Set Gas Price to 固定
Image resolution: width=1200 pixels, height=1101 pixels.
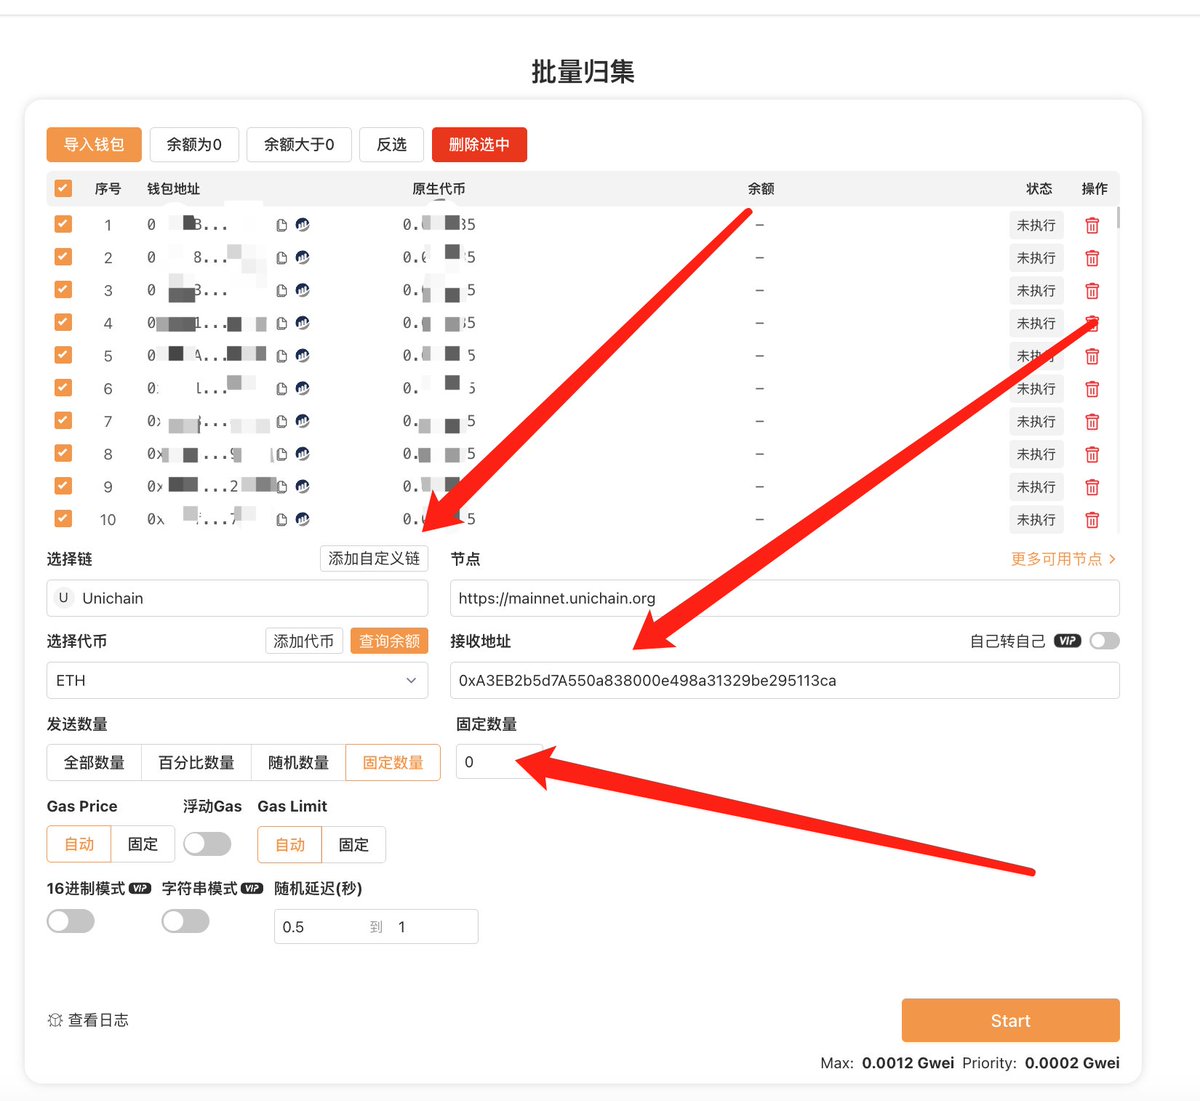click(x=143, y=844)
